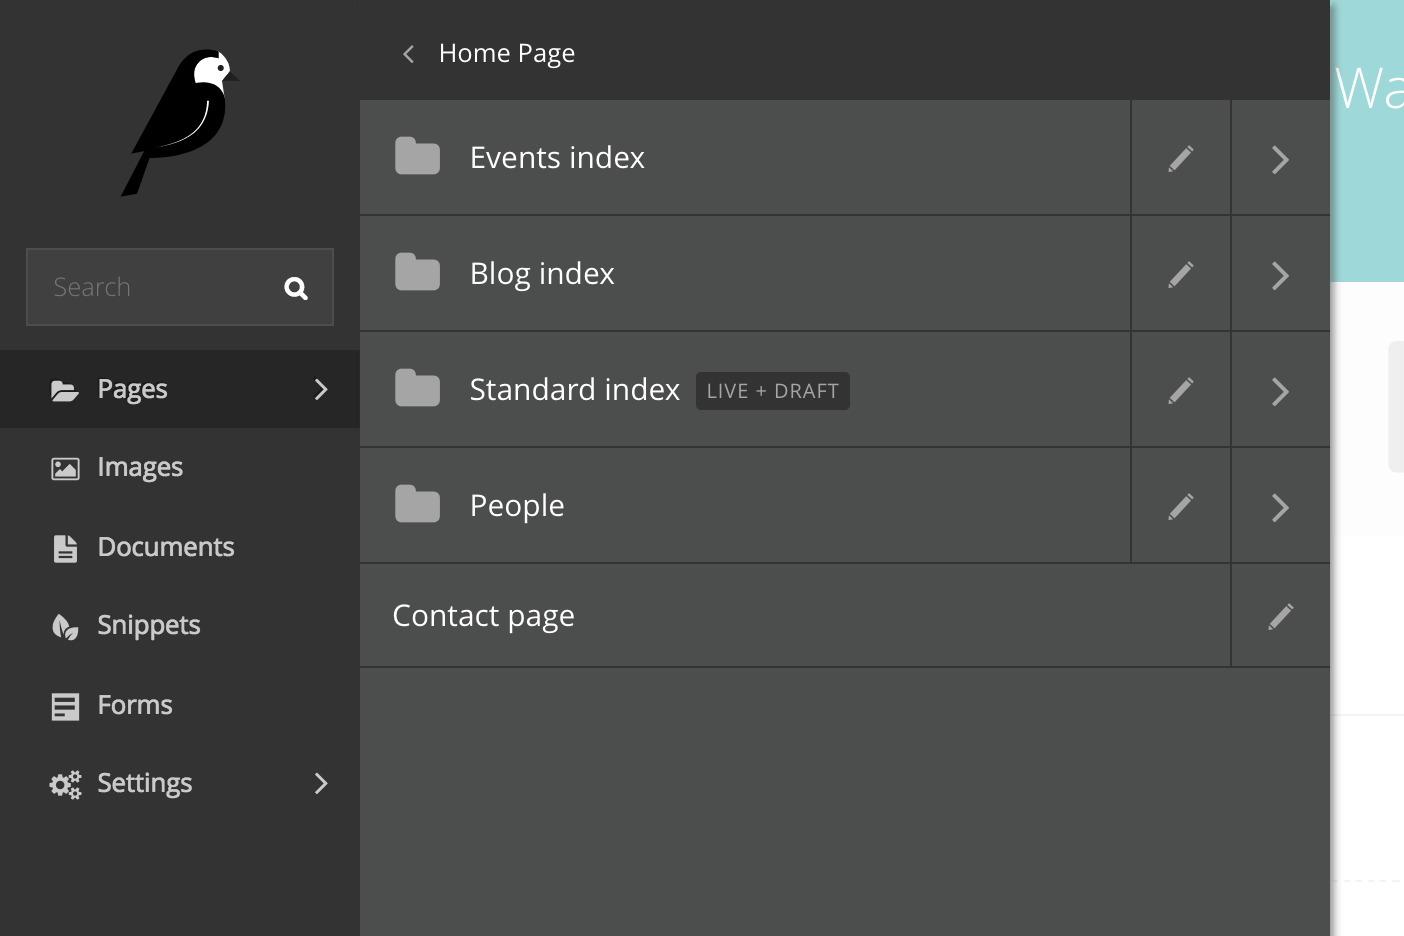Click the Settings gear icon
The image size is (1404, 936).
(64, 784)
